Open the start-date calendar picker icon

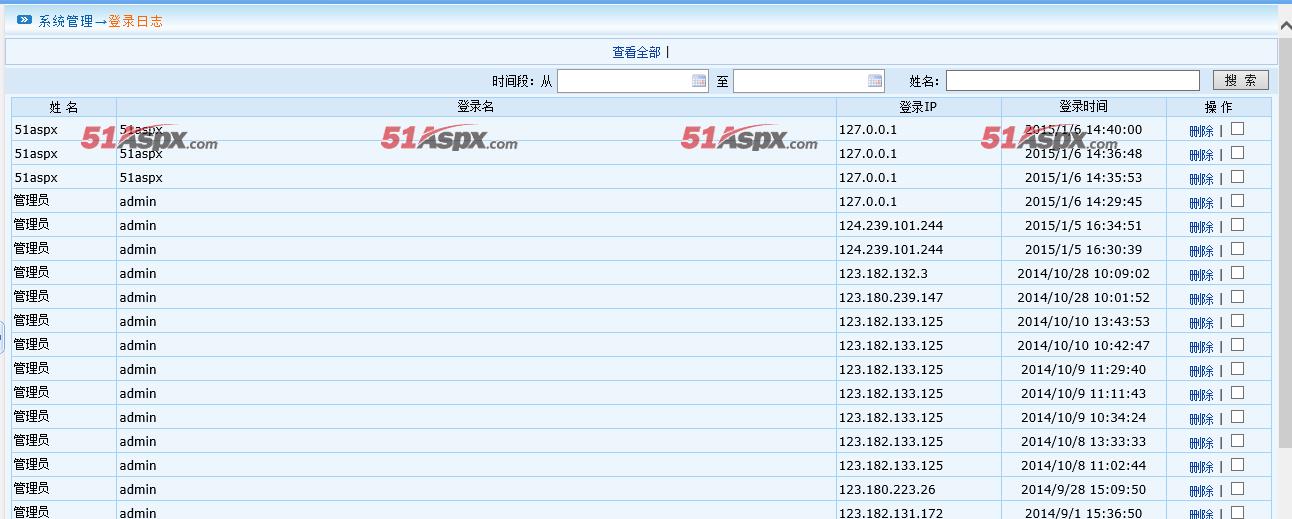699,81
